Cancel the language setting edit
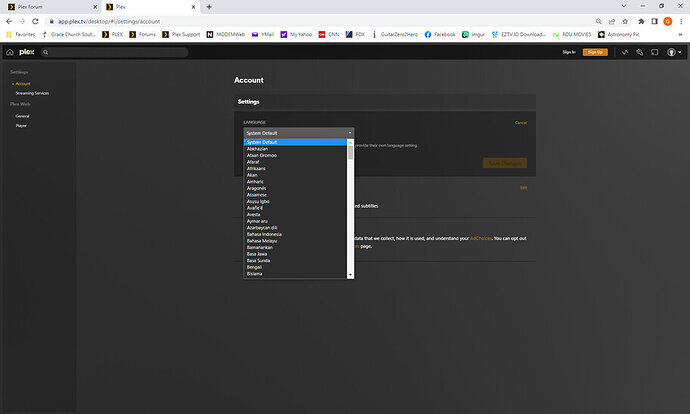 point(521,123)
